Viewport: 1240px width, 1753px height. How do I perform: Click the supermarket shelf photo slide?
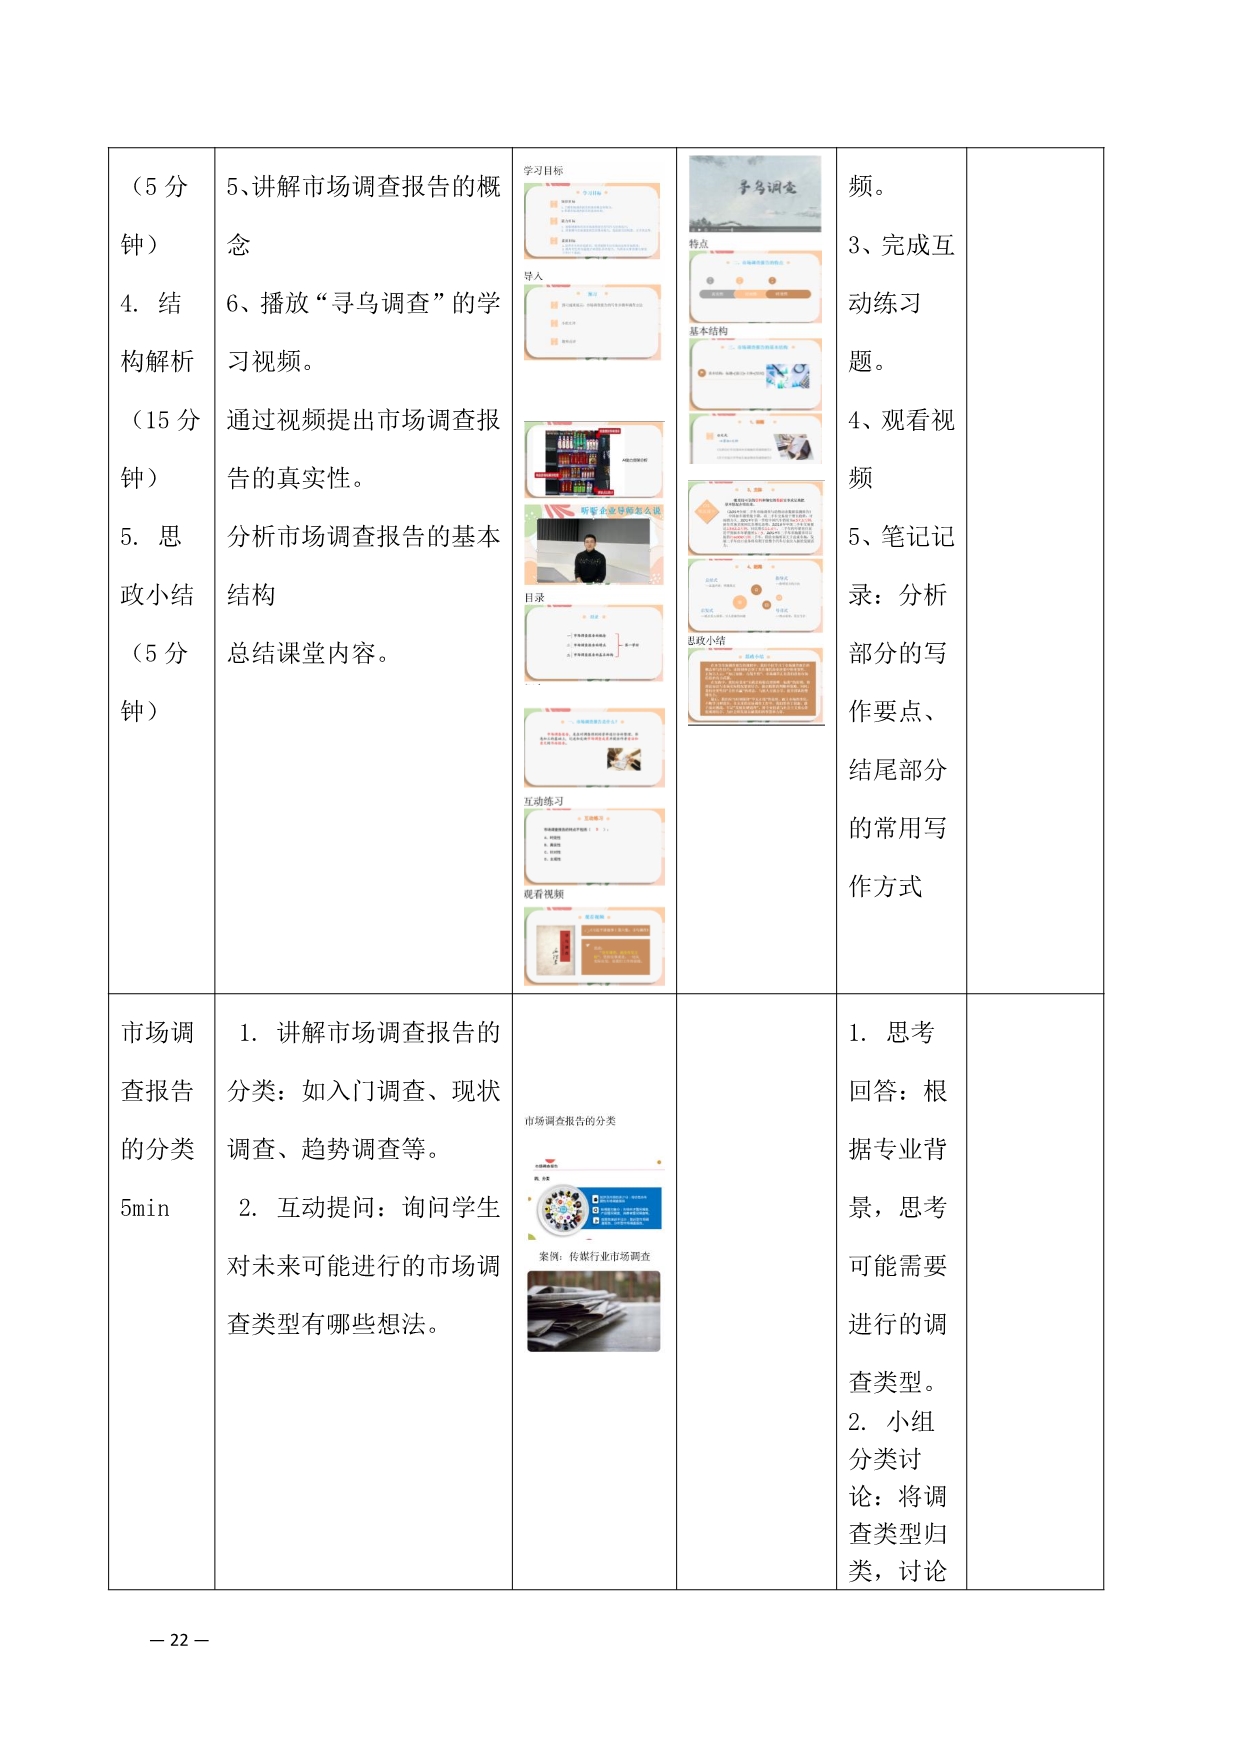click(593, 460)
